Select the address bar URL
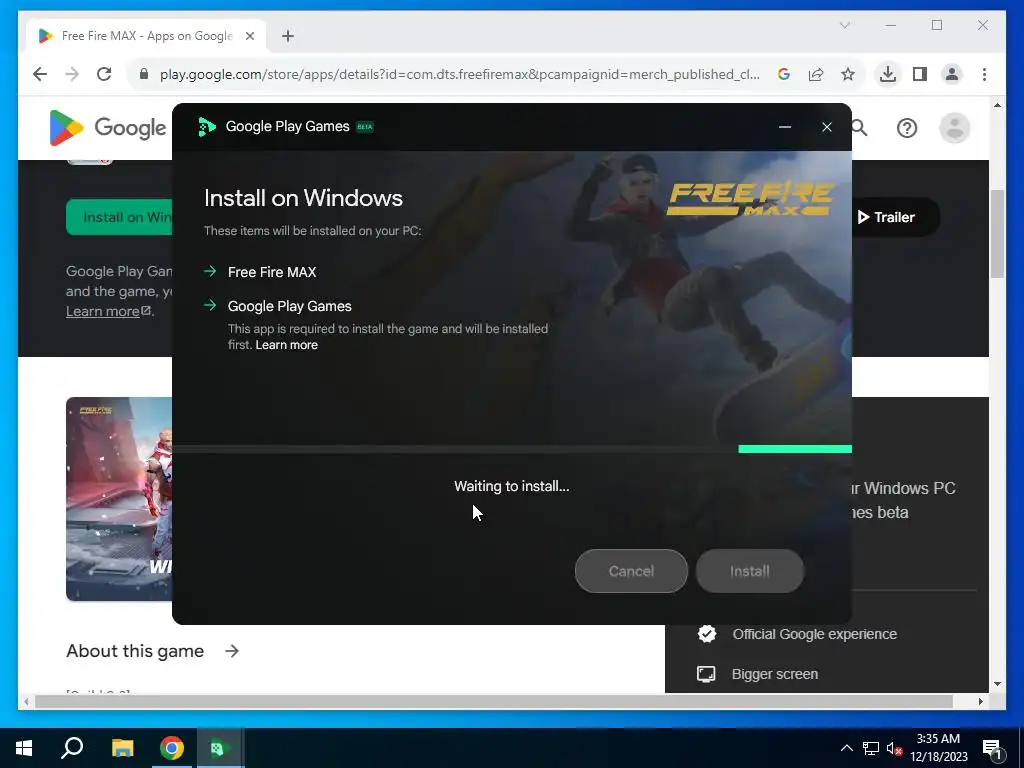 460,74
